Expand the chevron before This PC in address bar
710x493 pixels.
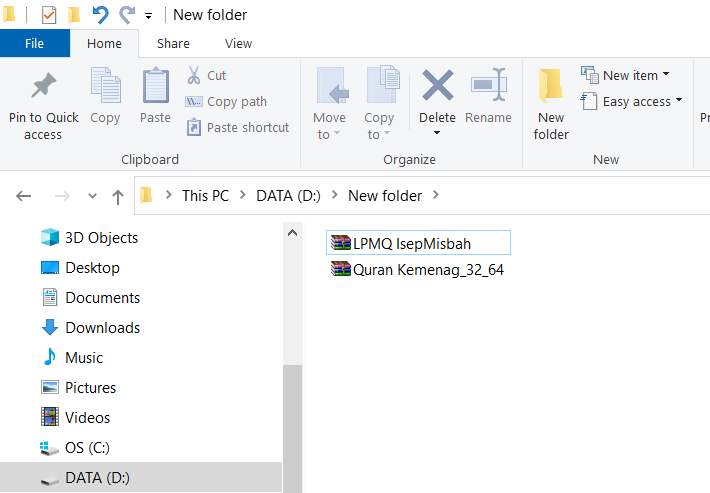coord(168,195)
